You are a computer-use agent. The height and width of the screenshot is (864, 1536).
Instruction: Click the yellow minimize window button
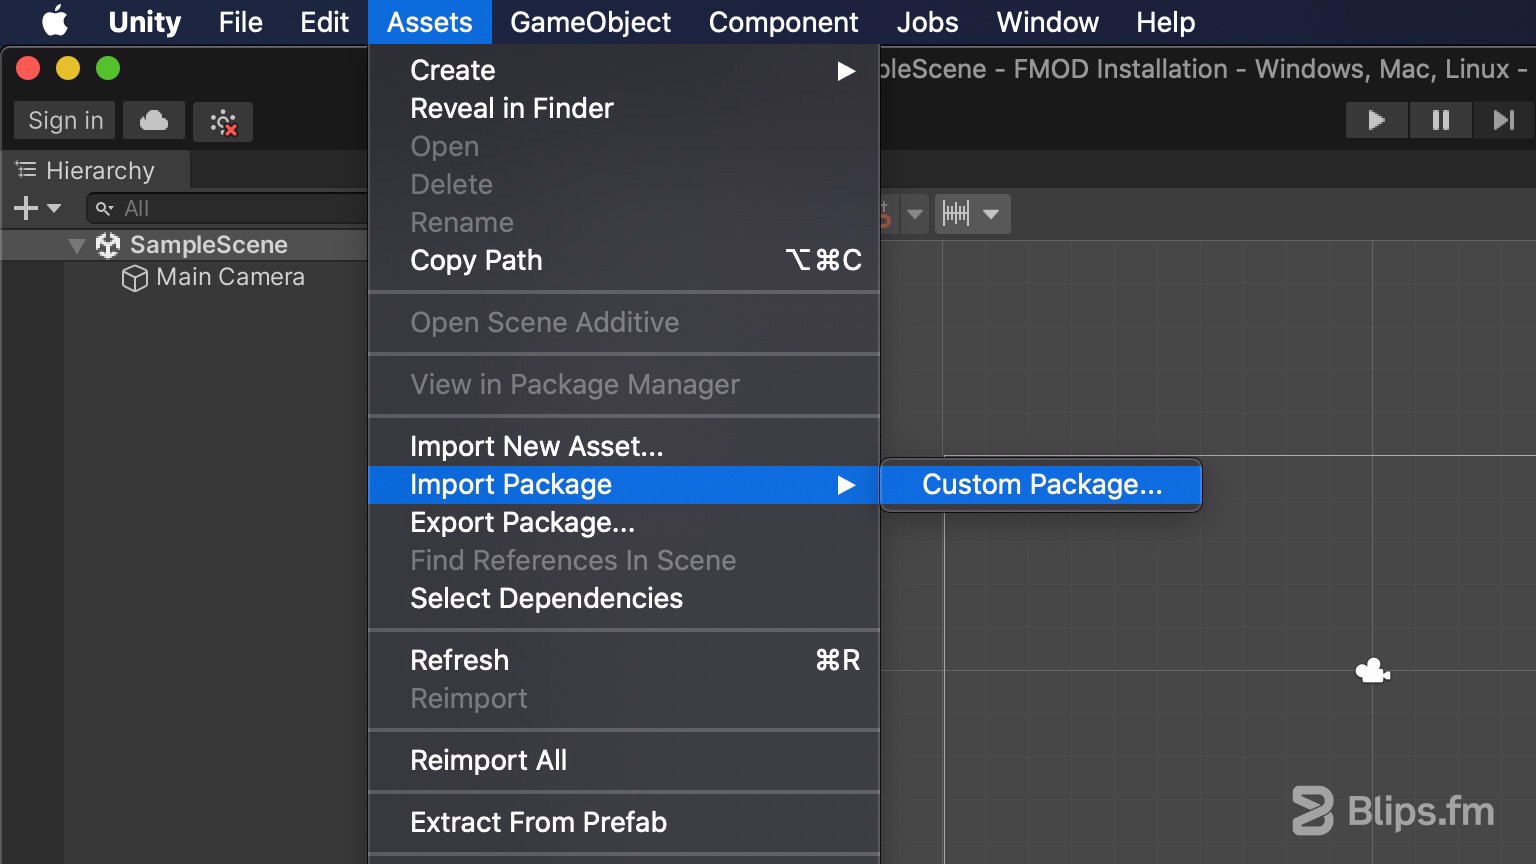[68, 68]
